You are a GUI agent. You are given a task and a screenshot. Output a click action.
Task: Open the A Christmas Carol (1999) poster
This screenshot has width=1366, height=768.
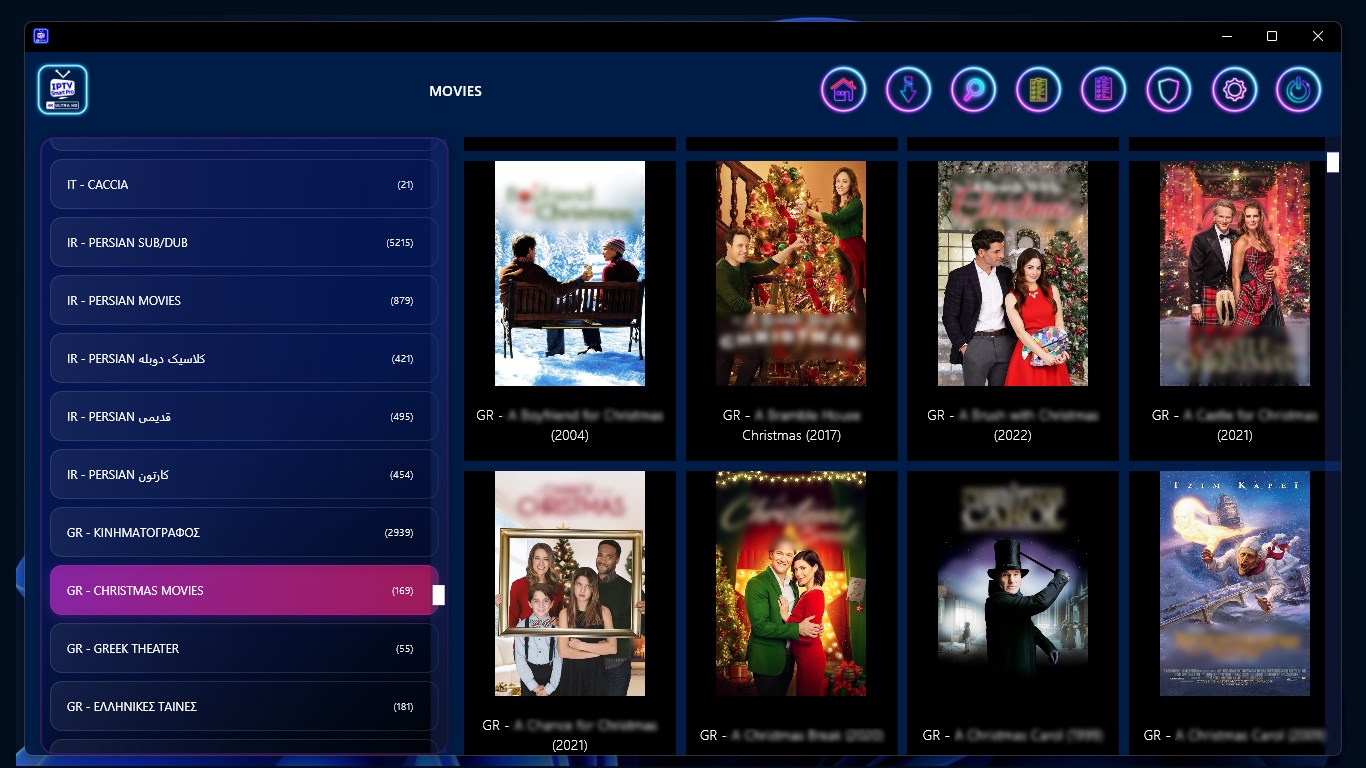(x=1012, y=584)
